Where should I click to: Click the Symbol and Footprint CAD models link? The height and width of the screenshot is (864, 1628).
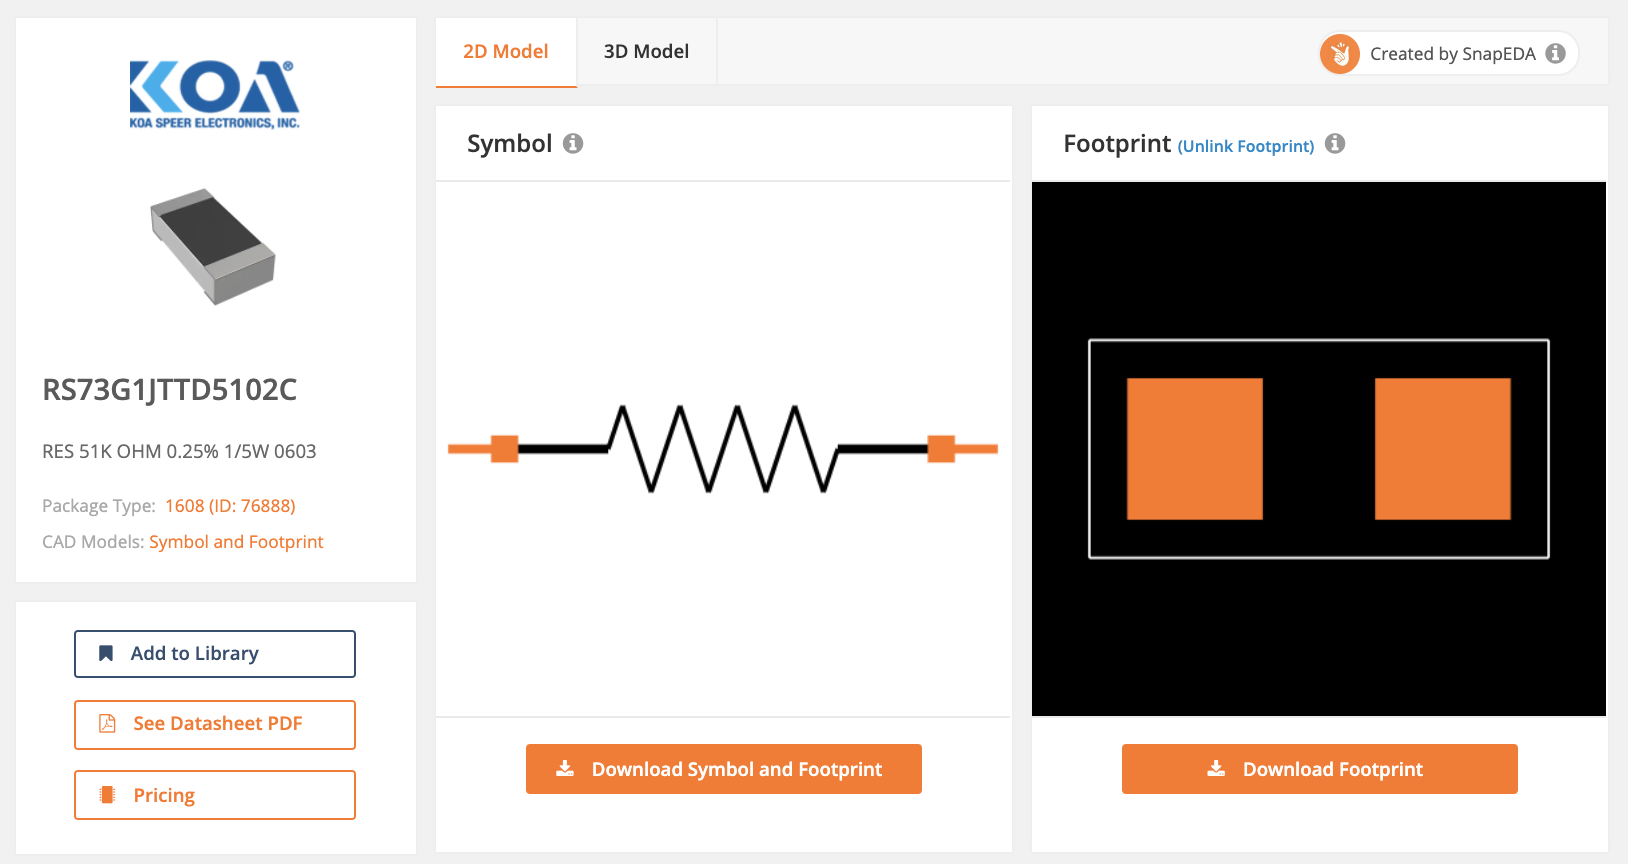[236, 541]
